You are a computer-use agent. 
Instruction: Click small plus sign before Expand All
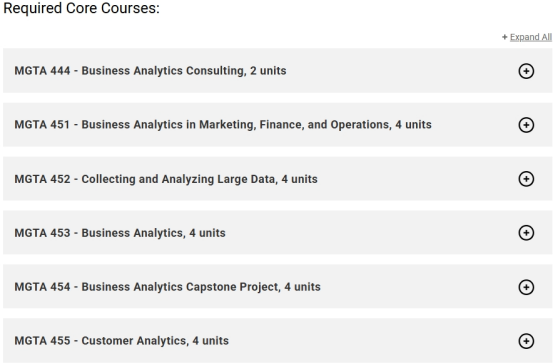point(505,37)
